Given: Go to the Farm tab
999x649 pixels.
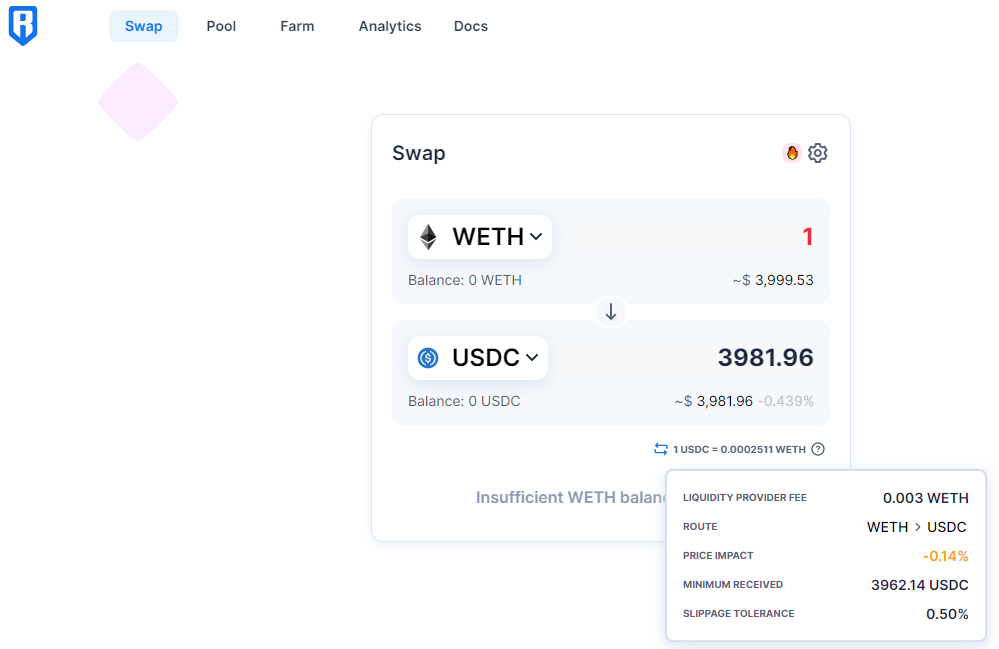Looking at the screenshot, I should 297,26.
